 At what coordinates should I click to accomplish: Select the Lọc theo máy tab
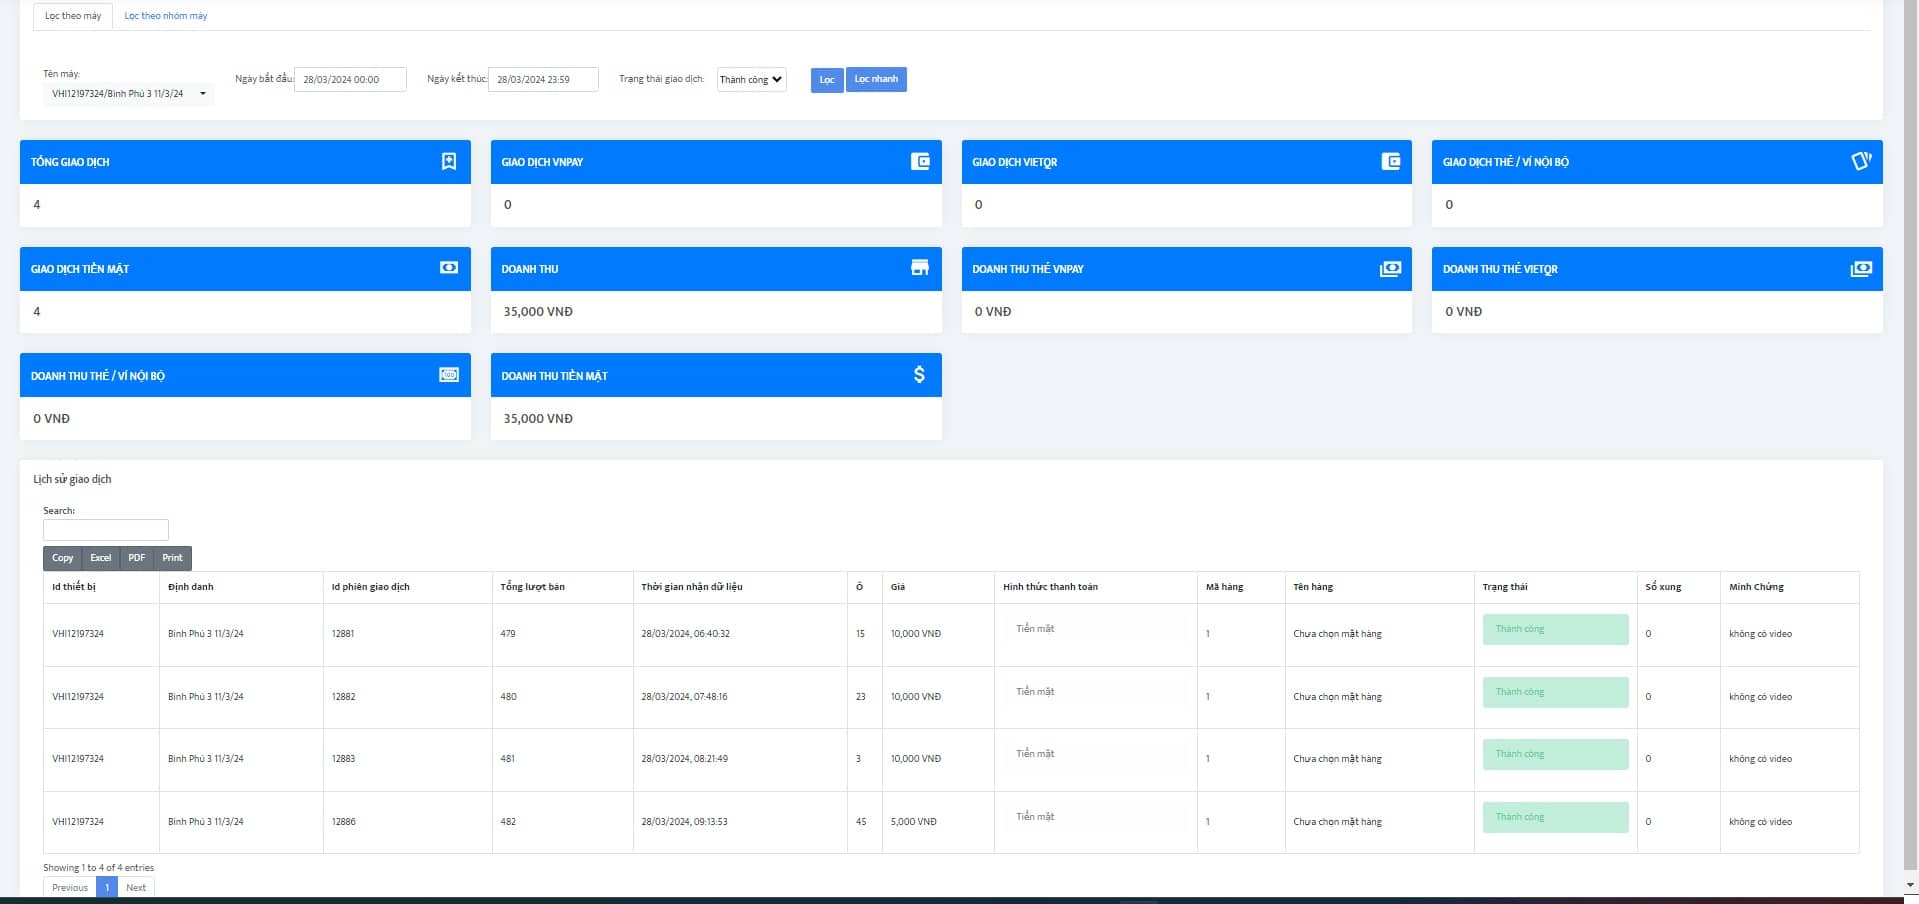(73, 16)
